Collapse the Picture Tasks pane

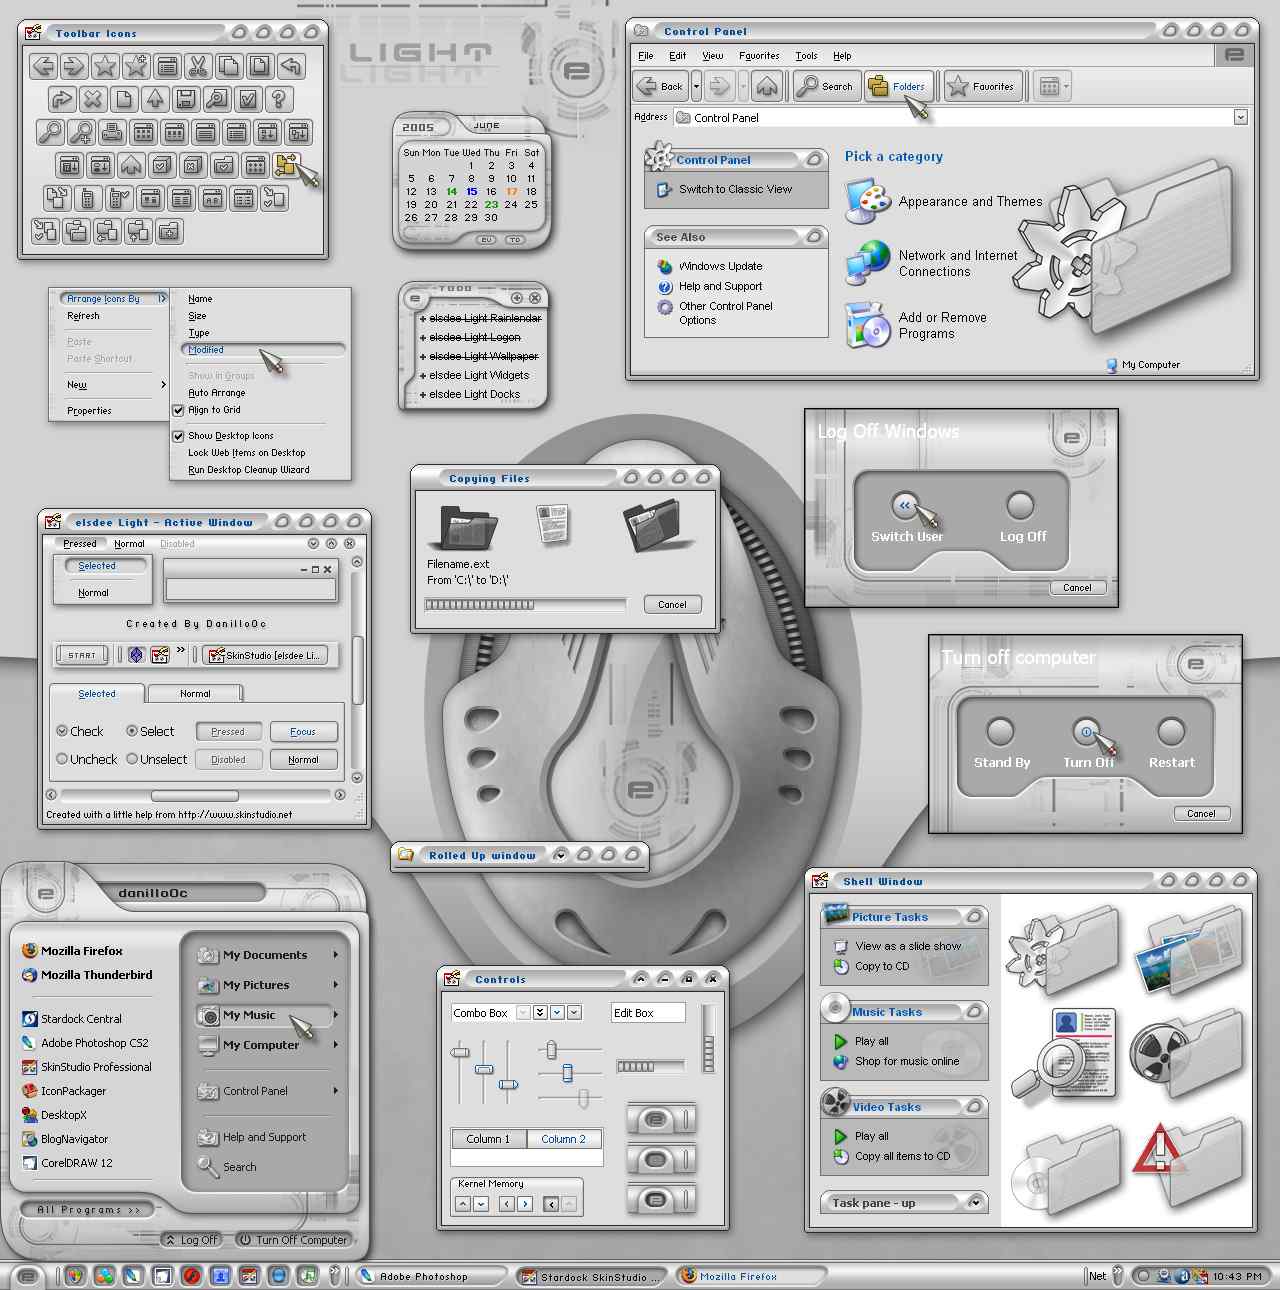click(x=974, y=916)
